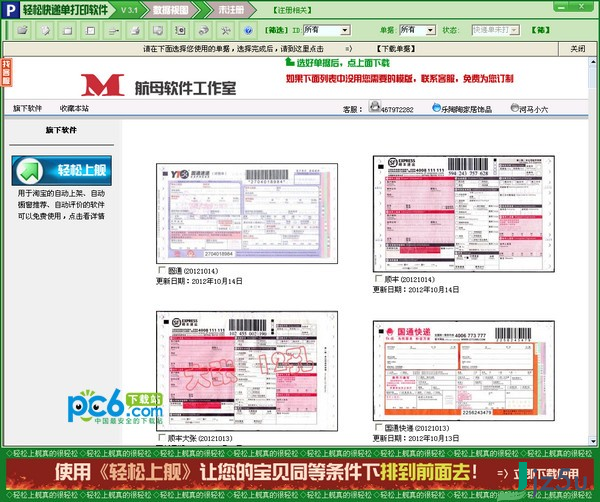Click the printer toolbar icon
The height and width of the screenshot is (502, 600).
tap(135, 30)
